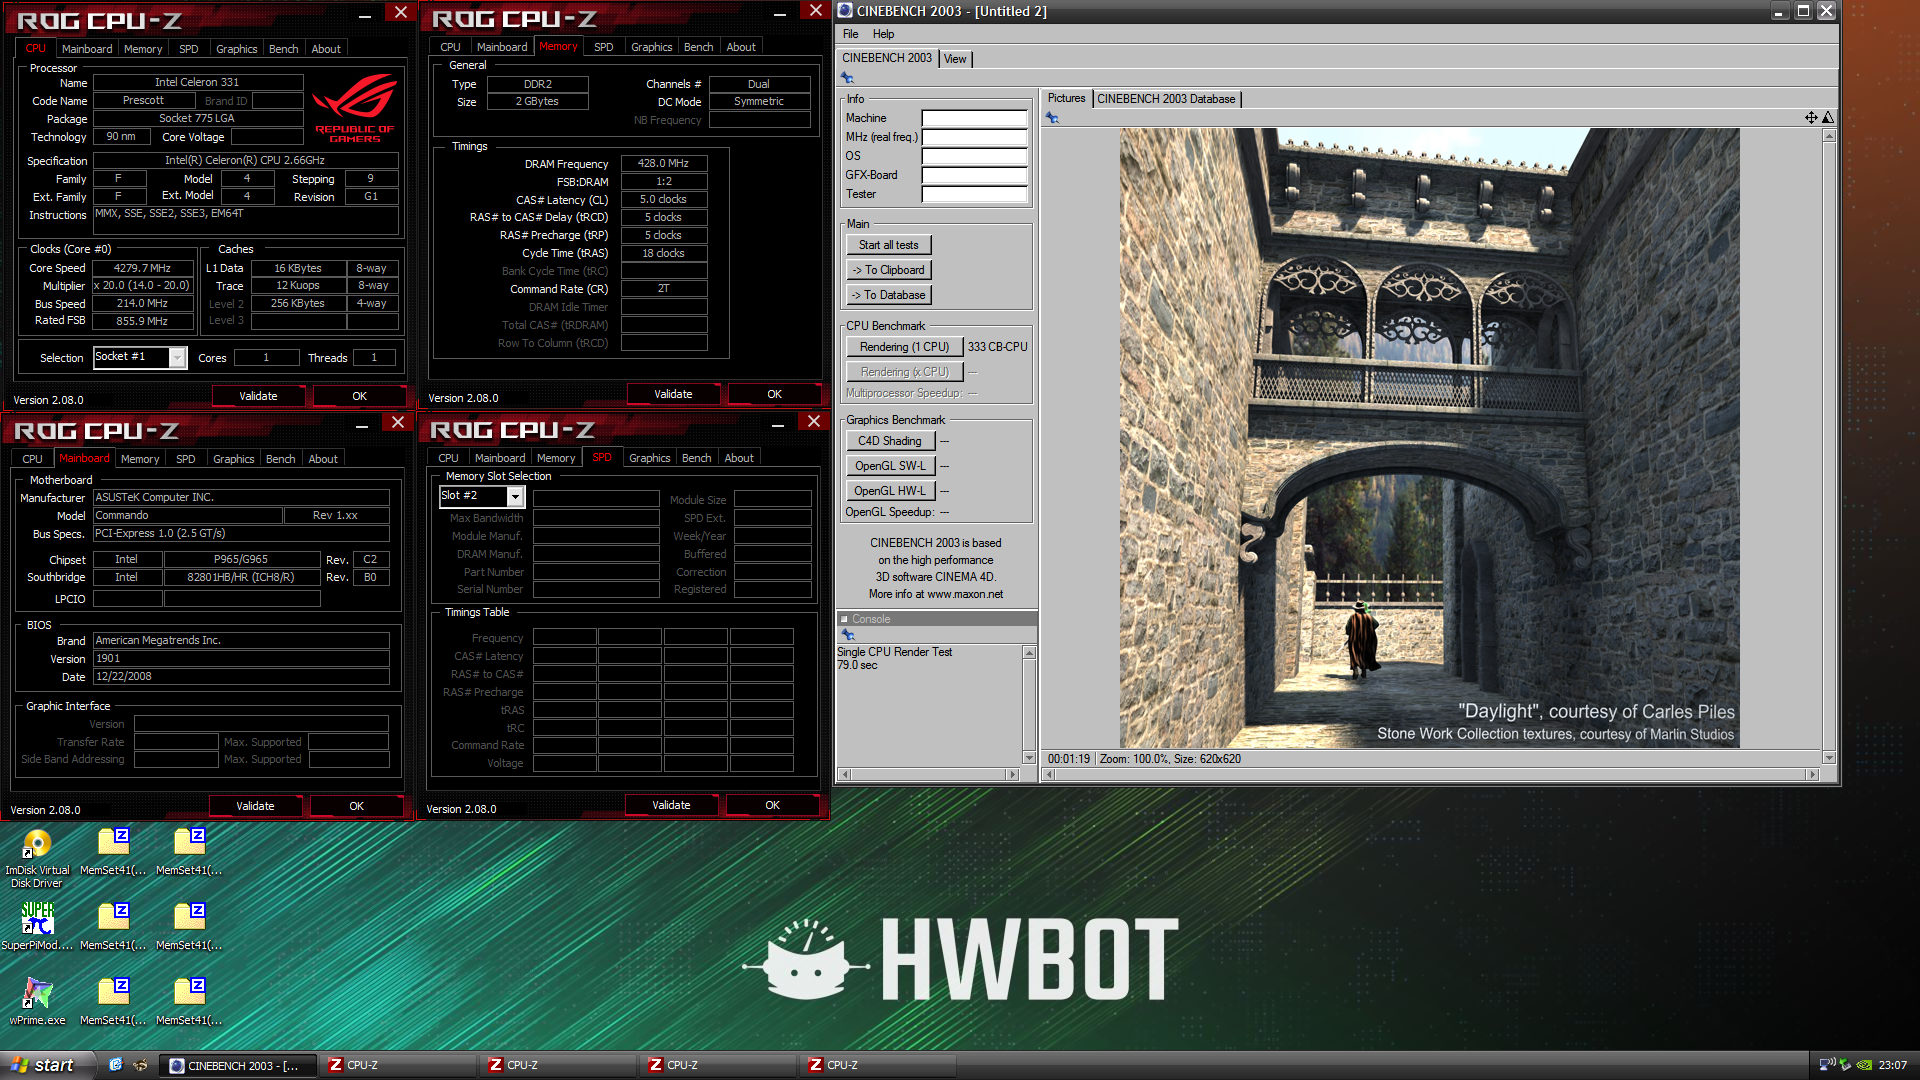Click the vertical scrollbar beside the Daylight picture
1920x1080 pixels.
click(x=1829, y=446)
